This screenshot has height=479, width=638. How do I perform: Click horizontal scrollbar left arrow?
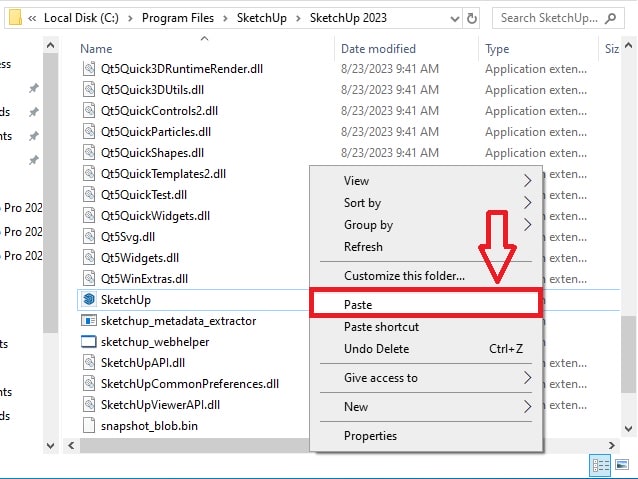tap(72, 445)
